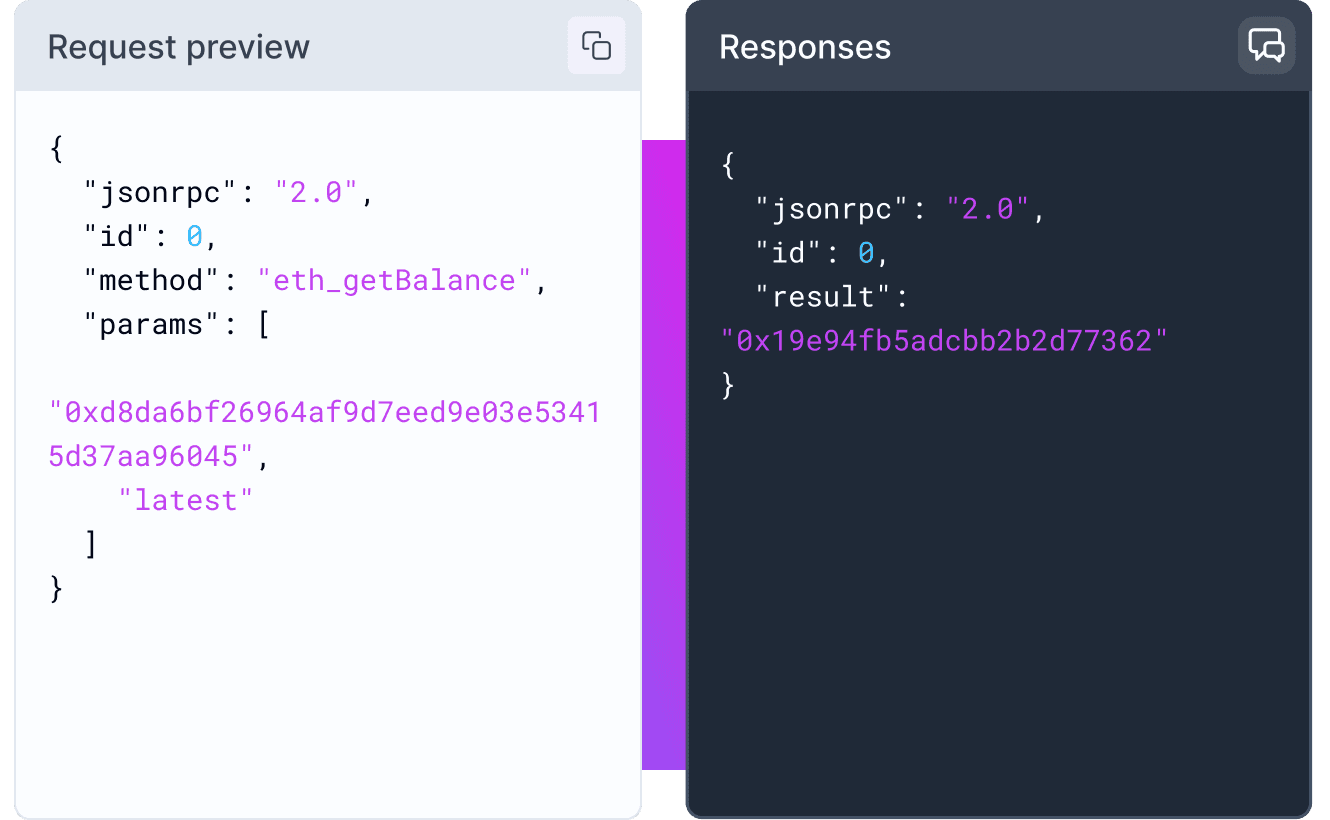Open the Responses chat bubbles icon
This screenshot has width=1330, height=820.
point(1267,46)
